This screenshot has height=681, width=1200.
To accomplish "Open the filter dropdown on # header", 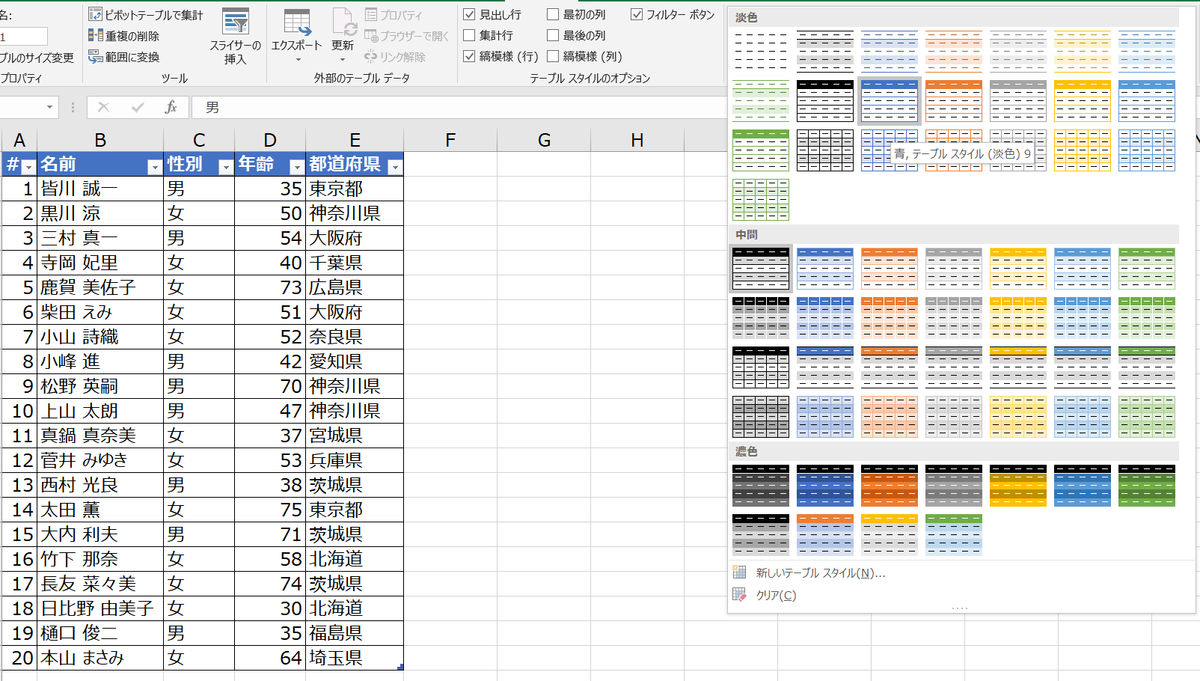I will (28, 167).
